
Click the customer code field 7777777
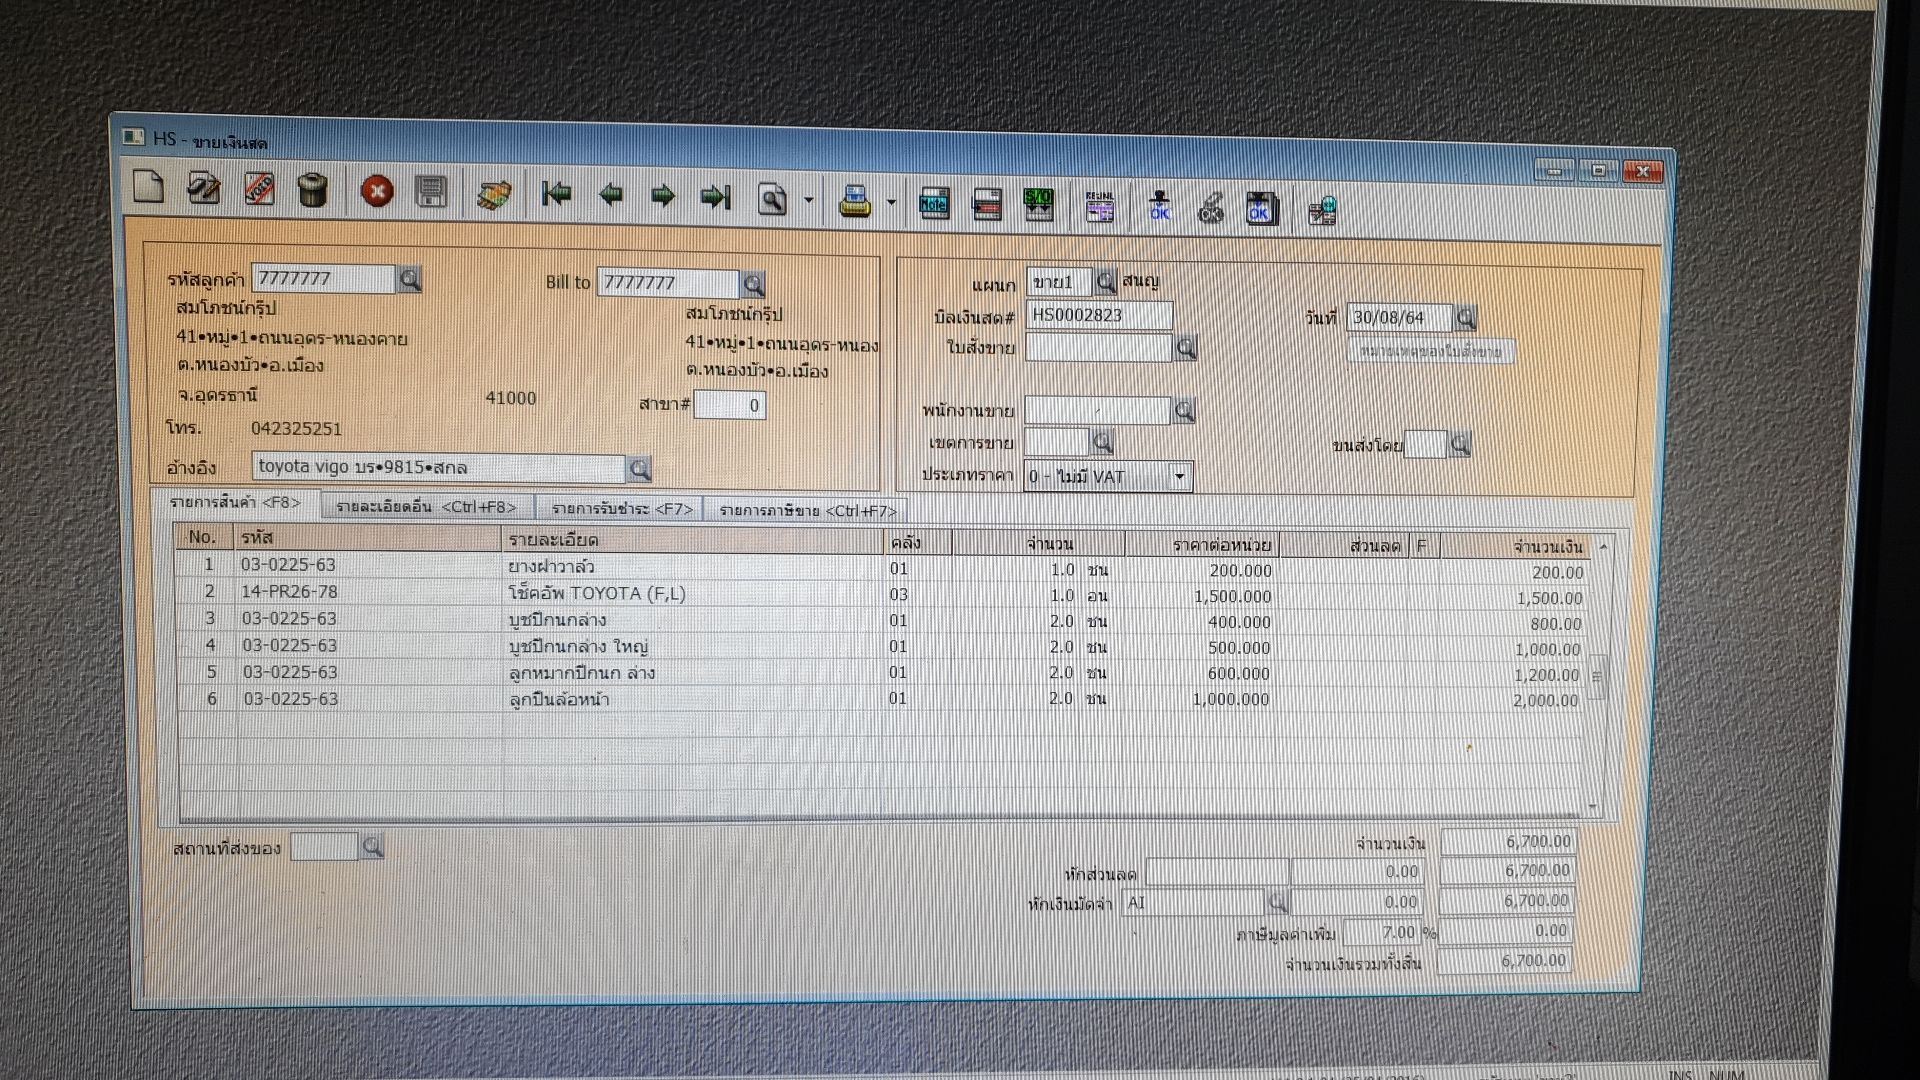(x=323, y=279)
